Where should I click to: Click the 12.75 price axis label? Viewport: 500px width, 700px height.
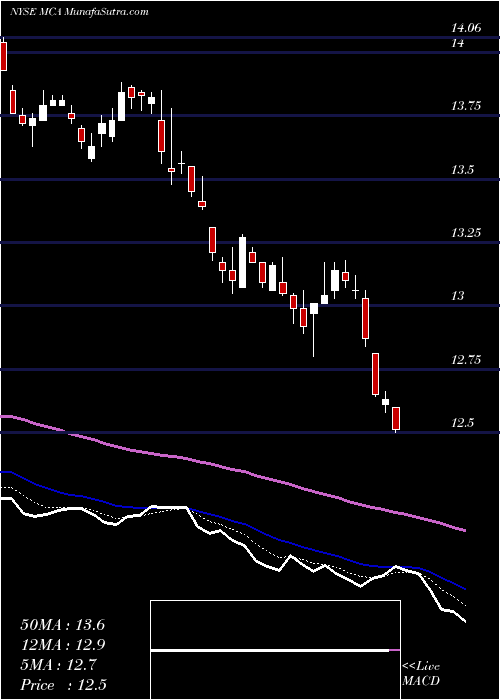[466, 359]
